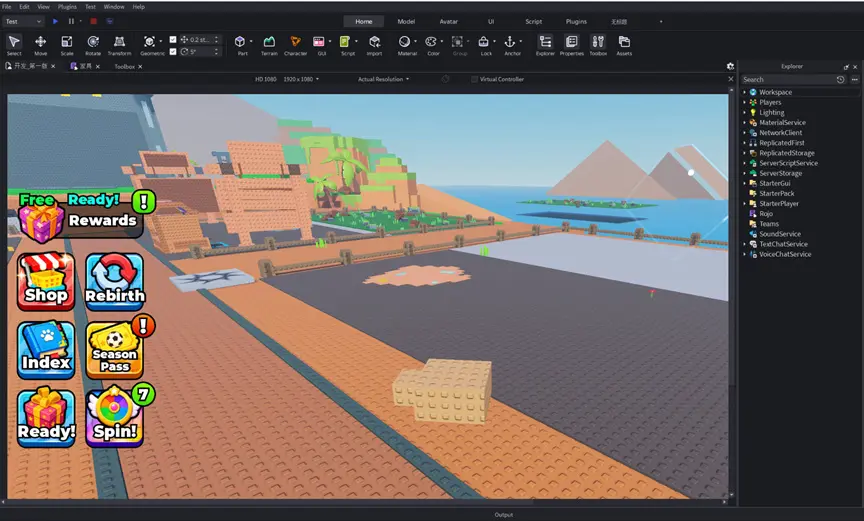This screenshot has height=521, width=864.
Task: Expand the ReplicatedStorage node
Action: click(744, 153)
